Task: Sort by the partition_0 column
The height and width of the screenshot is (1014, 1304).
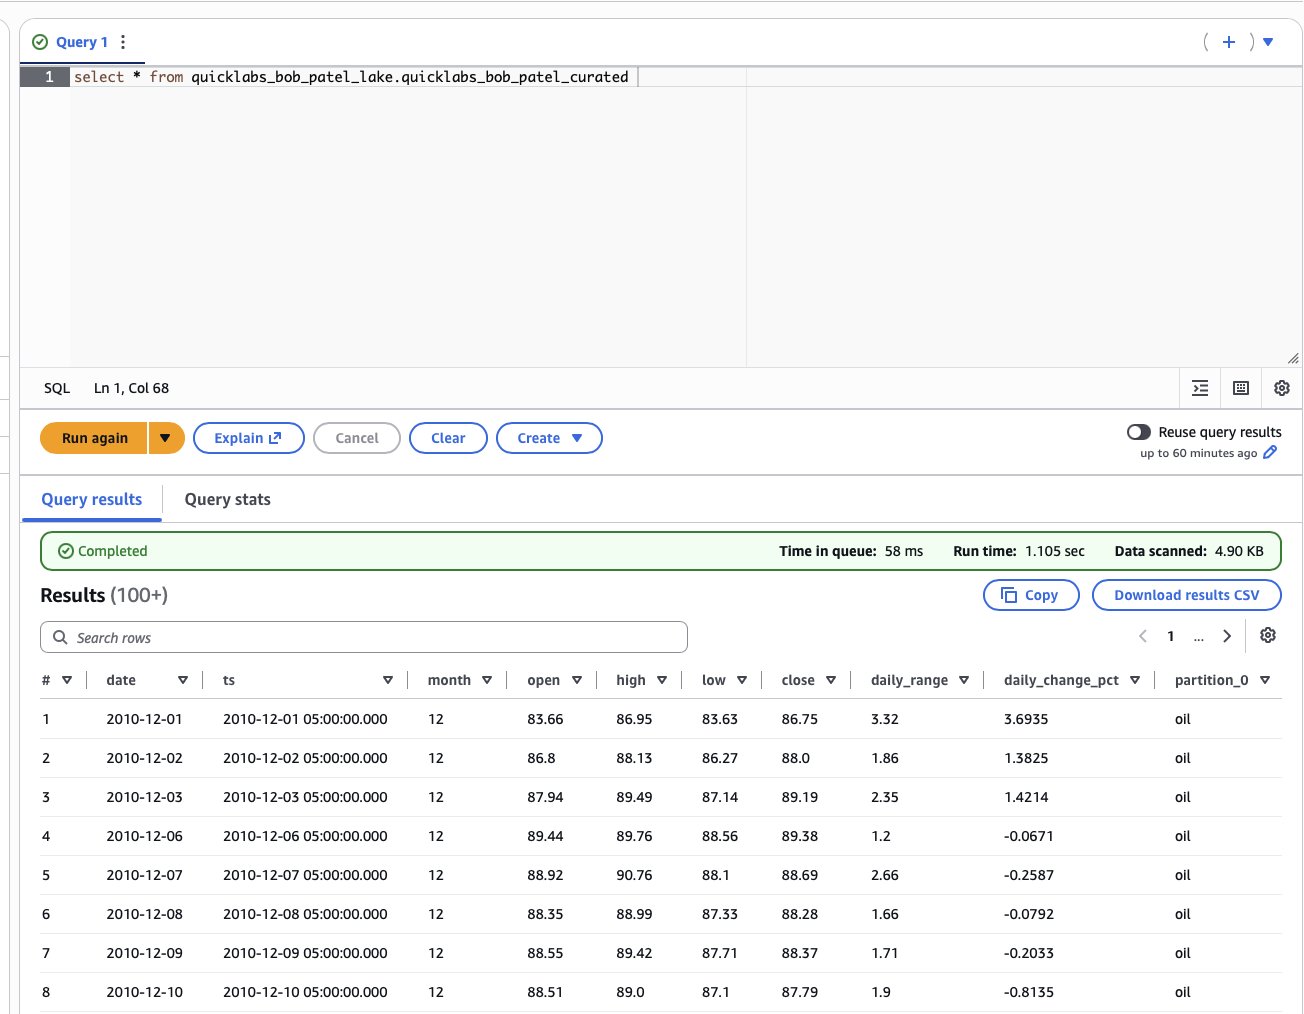Action: point(1265,680)
